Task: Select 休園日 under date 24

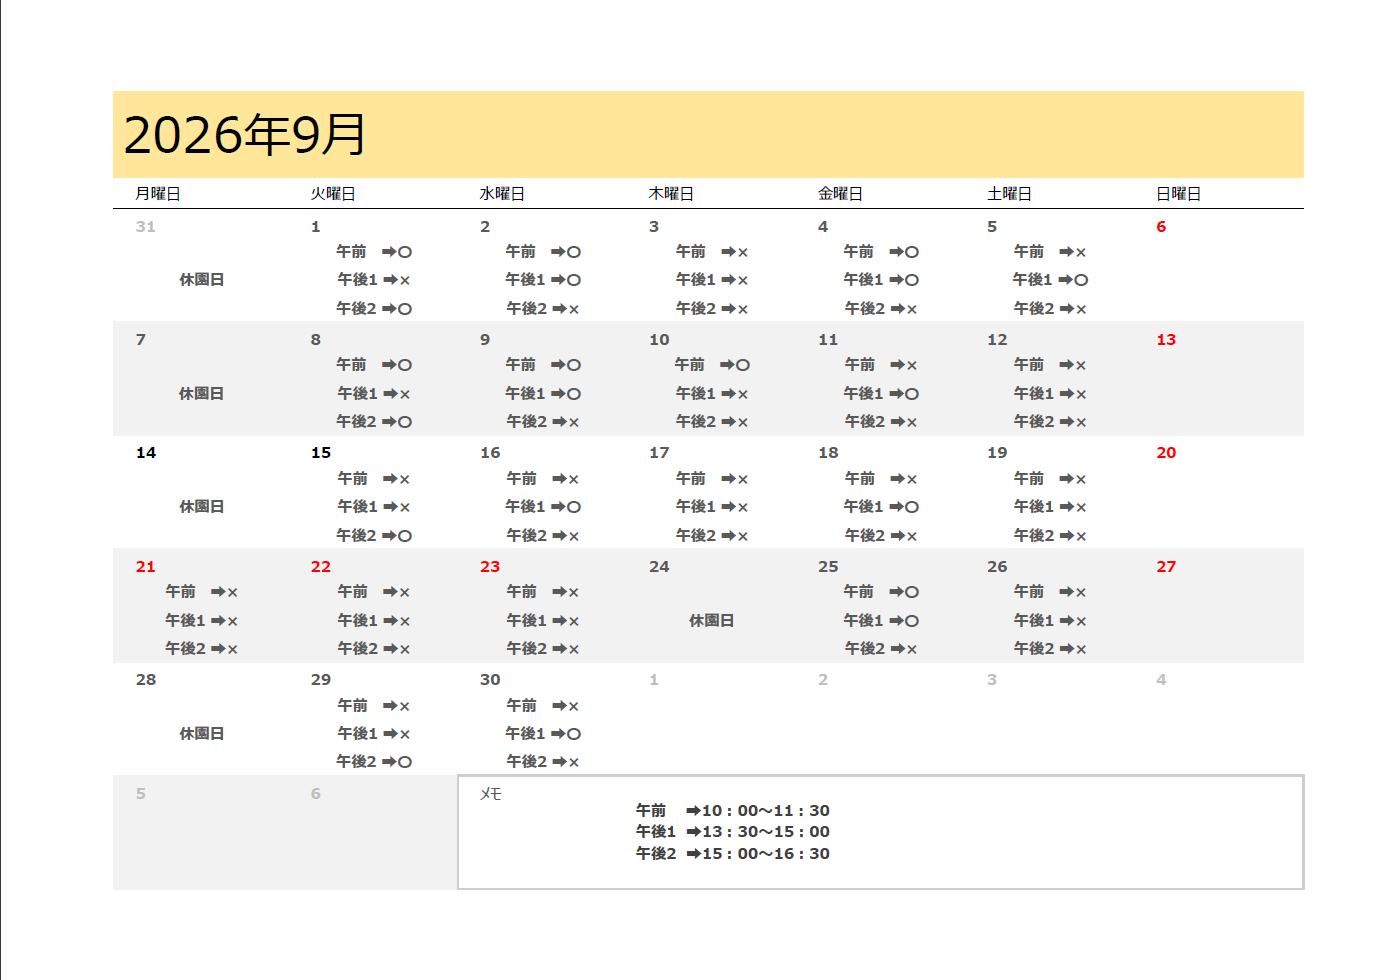Action: [712, 621]
